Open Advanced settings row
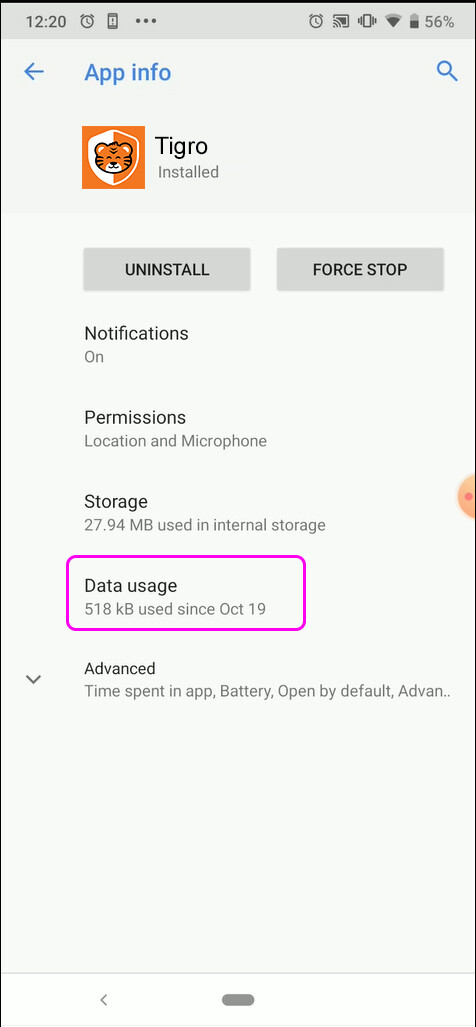This screenshot has height=1027, width=476. pos(238,679)
